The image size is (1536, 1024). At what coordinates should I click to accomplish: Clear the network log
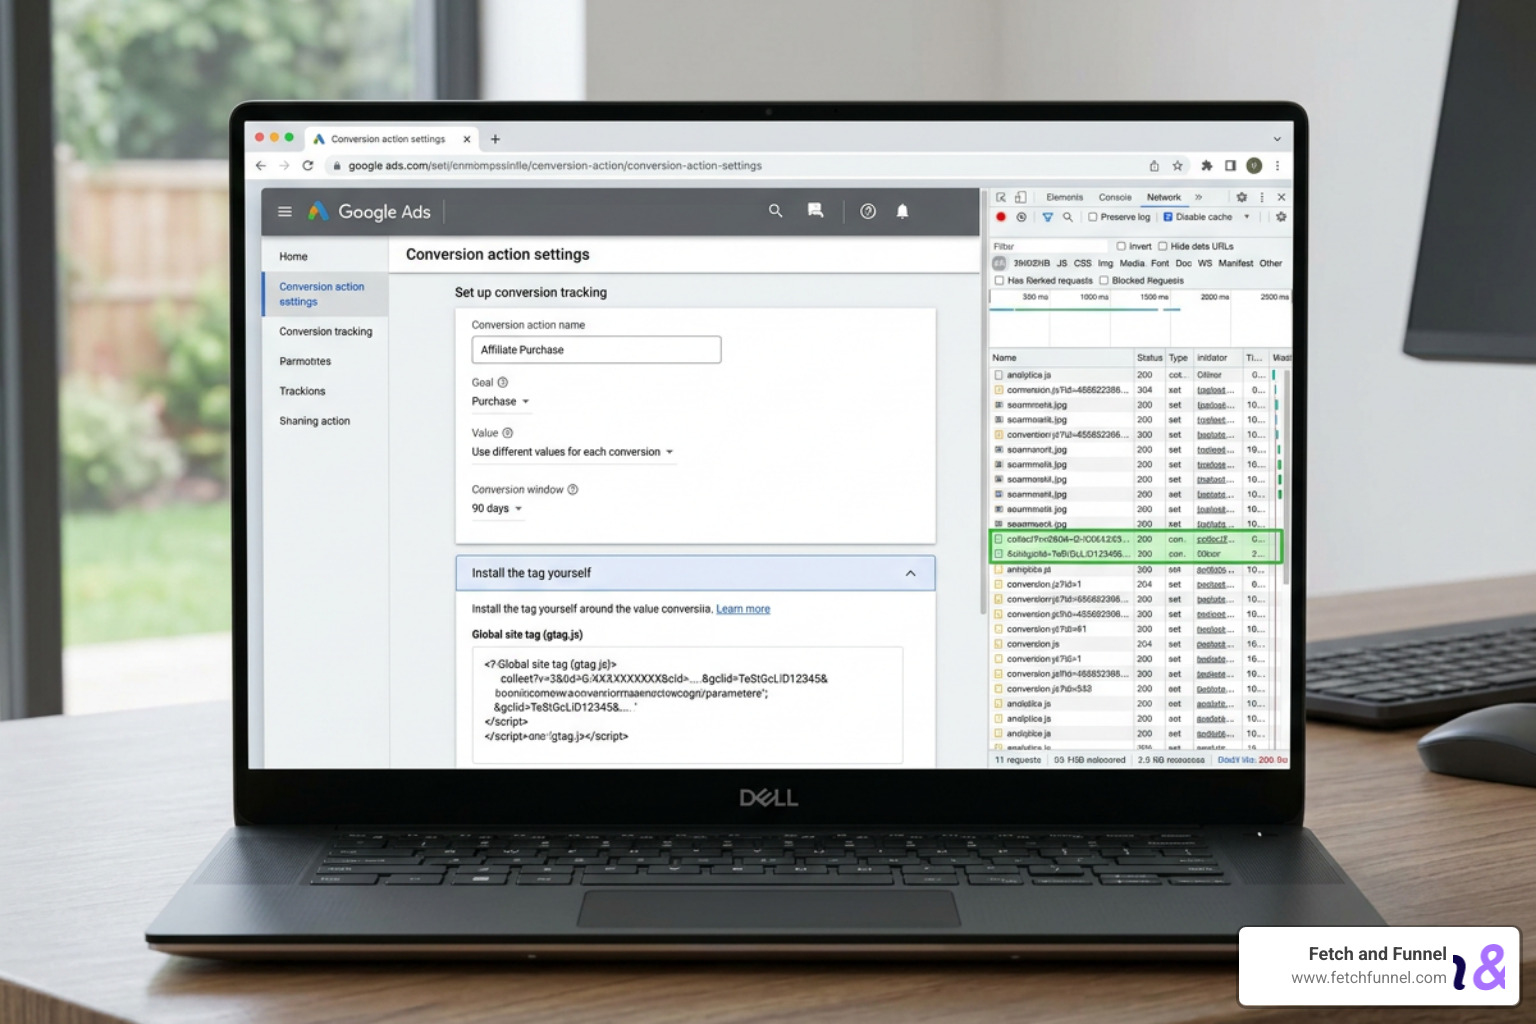(x=1021, y=217)
